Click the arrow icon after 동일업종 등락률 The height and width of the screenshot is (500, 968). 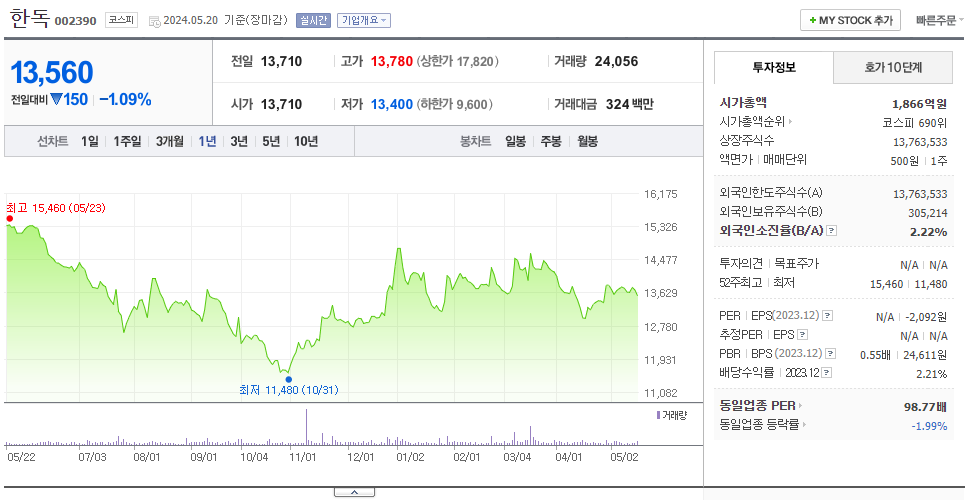[806, 425]
